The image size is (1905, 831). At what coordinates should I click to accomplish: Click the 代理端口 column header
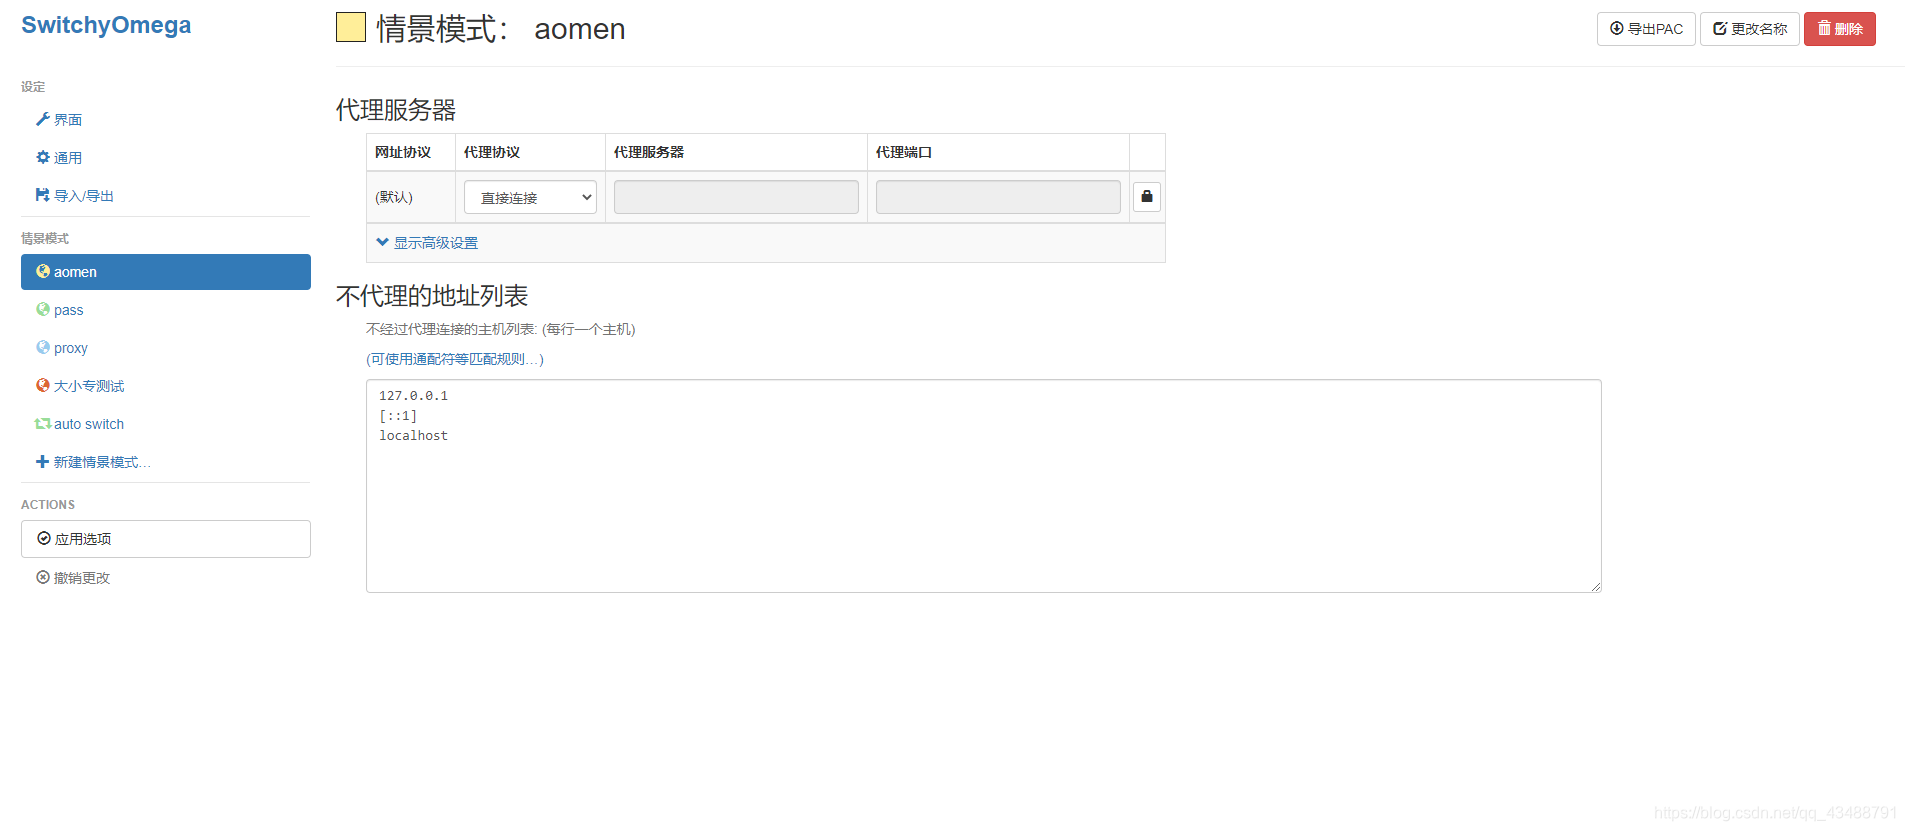click(x=904, y=152)
